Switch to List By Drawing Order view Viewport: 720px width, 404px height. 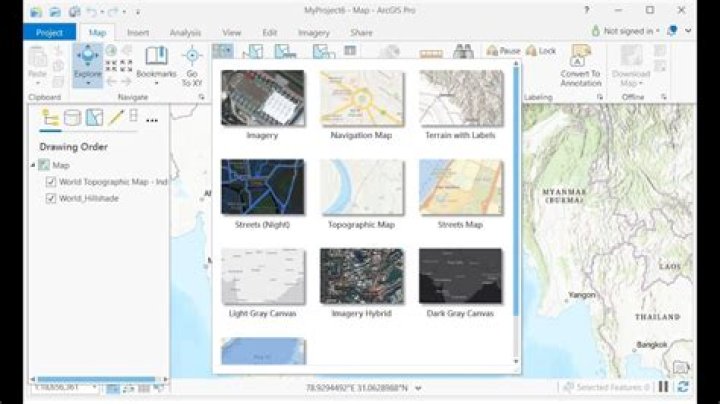[50, 118]
